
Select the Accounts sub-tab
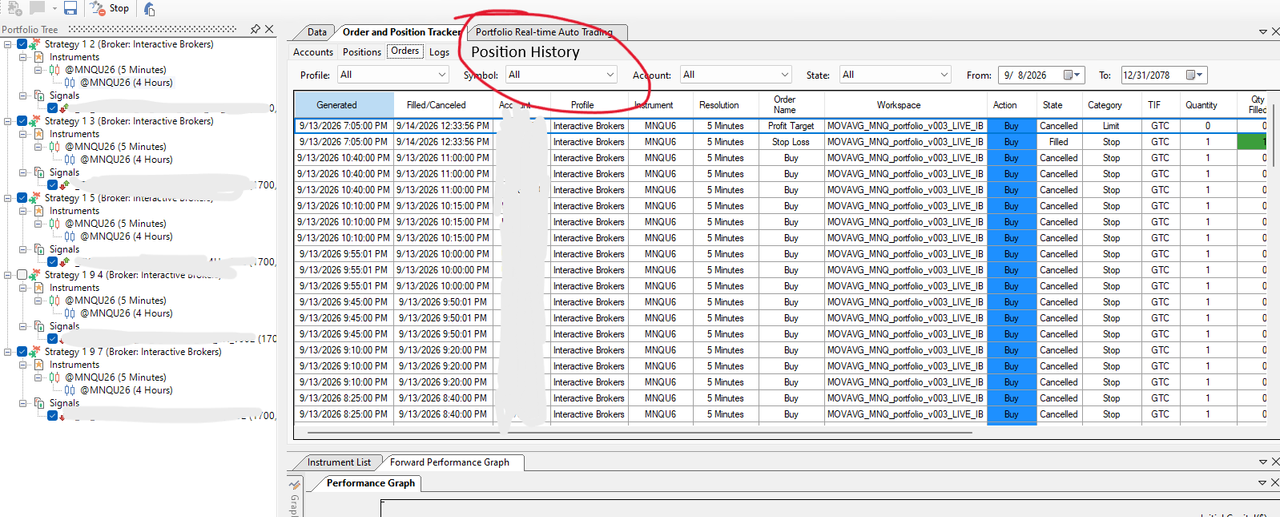pyautogui.click(x=313, y=52)
